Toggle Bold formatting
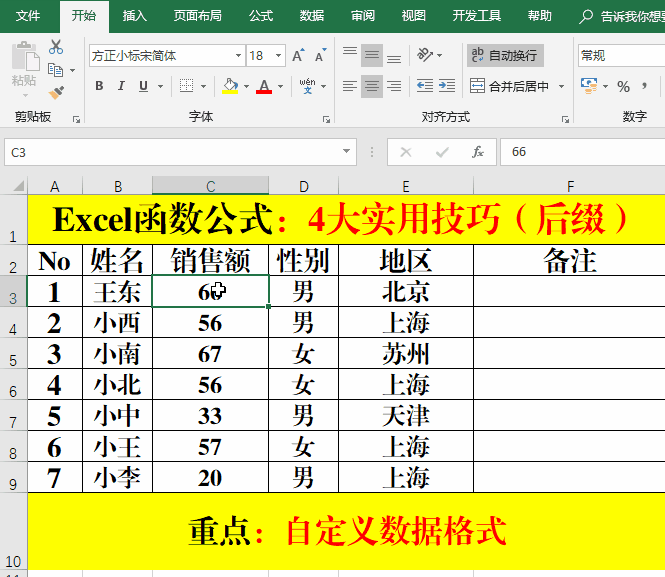The image size is (665, 577). [x=99, y=86]
